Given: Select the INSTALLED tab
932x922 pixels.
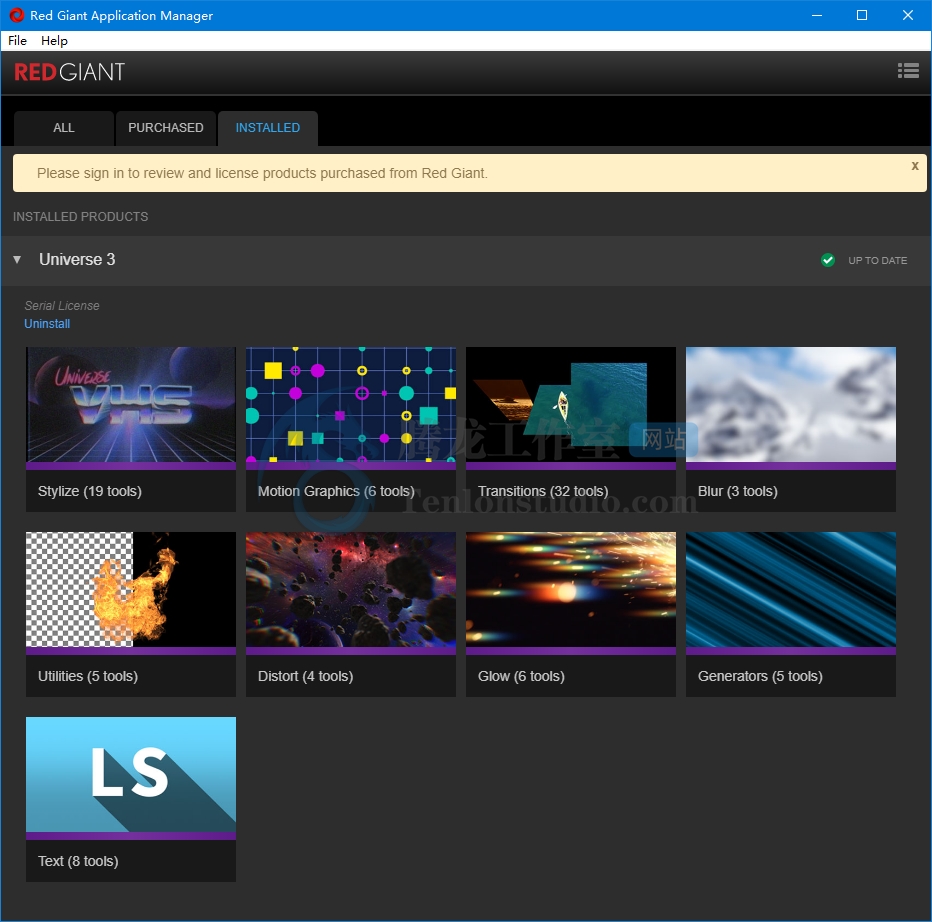Looking at the screenshot, I should pyautogui.click(x=268, y=128).
